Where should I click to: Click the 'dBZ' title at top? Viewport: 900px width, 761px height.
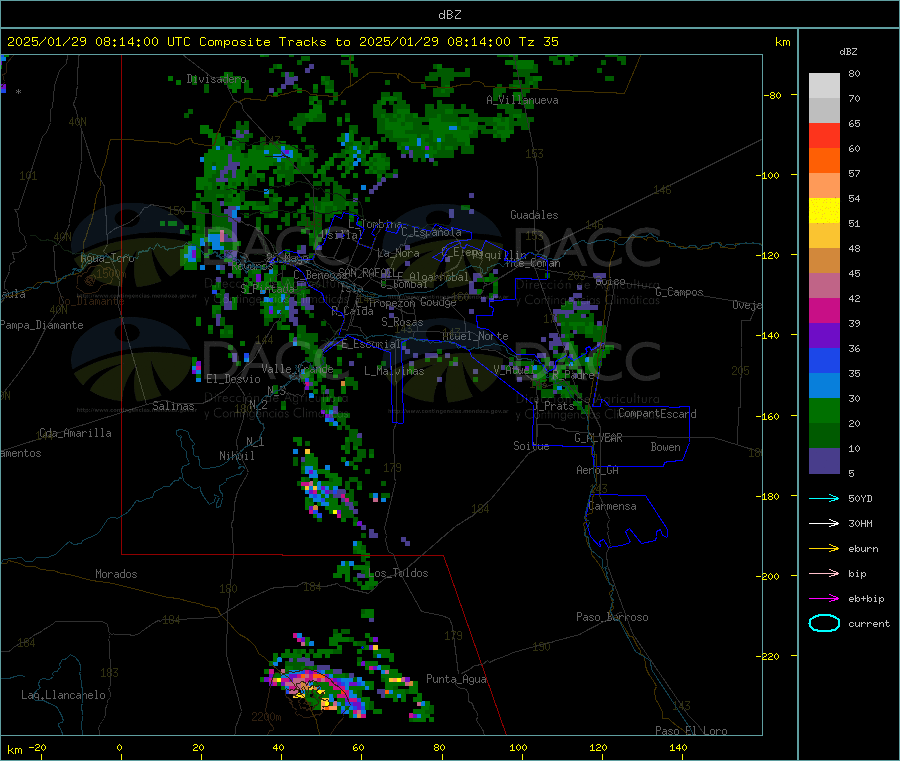[449, 15]
